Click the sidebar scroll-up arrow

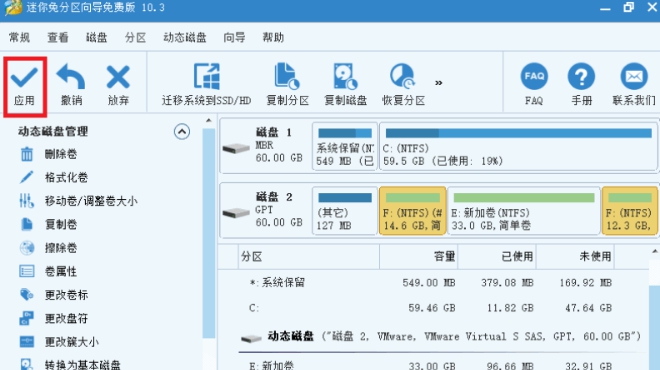(x=209, y=121)
